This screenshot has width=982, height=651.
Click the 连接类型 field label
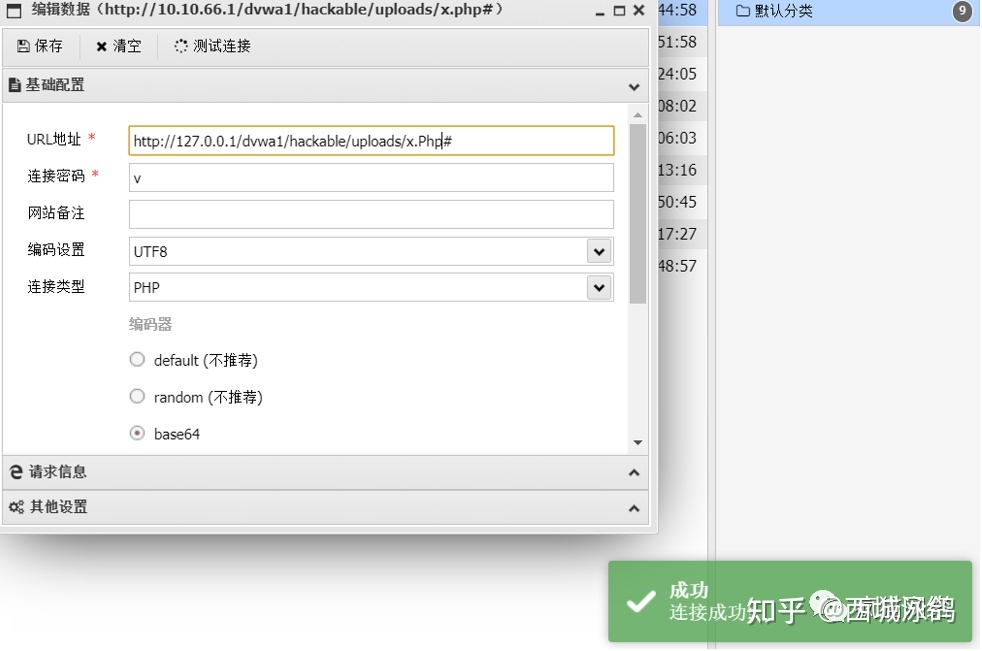56,287
